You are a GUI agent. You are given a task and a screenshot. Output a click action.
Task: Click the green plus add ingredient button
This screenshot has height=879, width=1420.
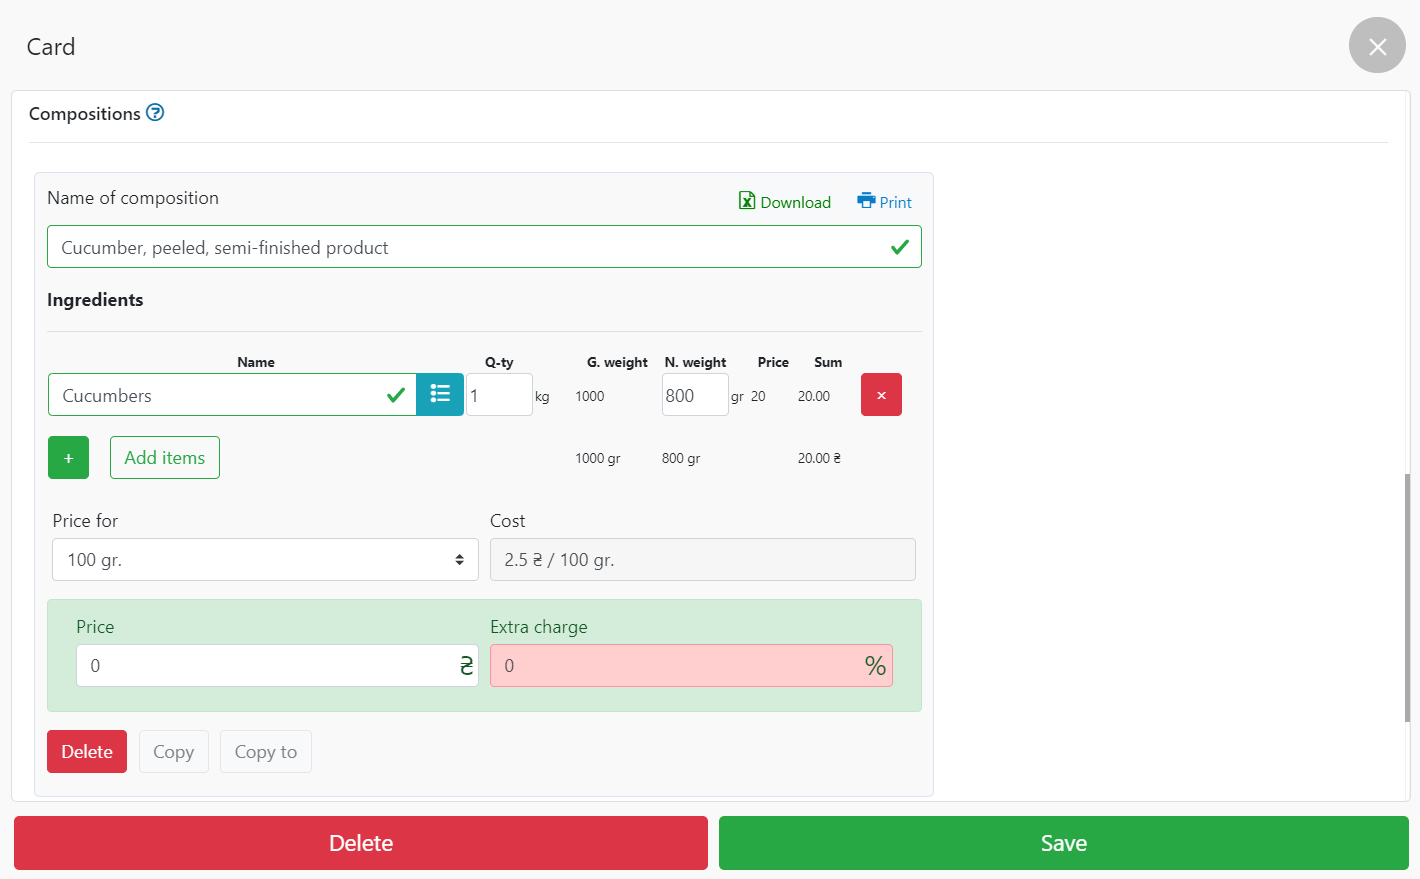(68, 458)
